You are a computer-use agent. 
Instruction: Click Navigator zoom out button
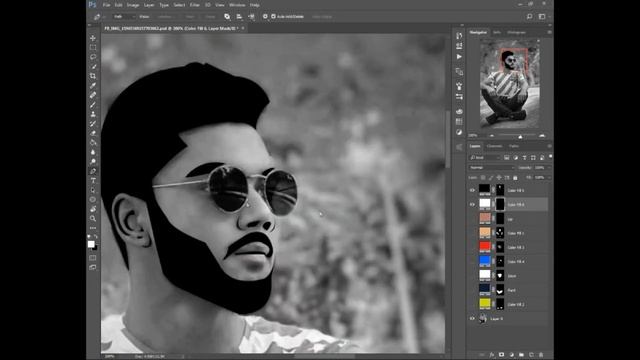pos(491,136)
